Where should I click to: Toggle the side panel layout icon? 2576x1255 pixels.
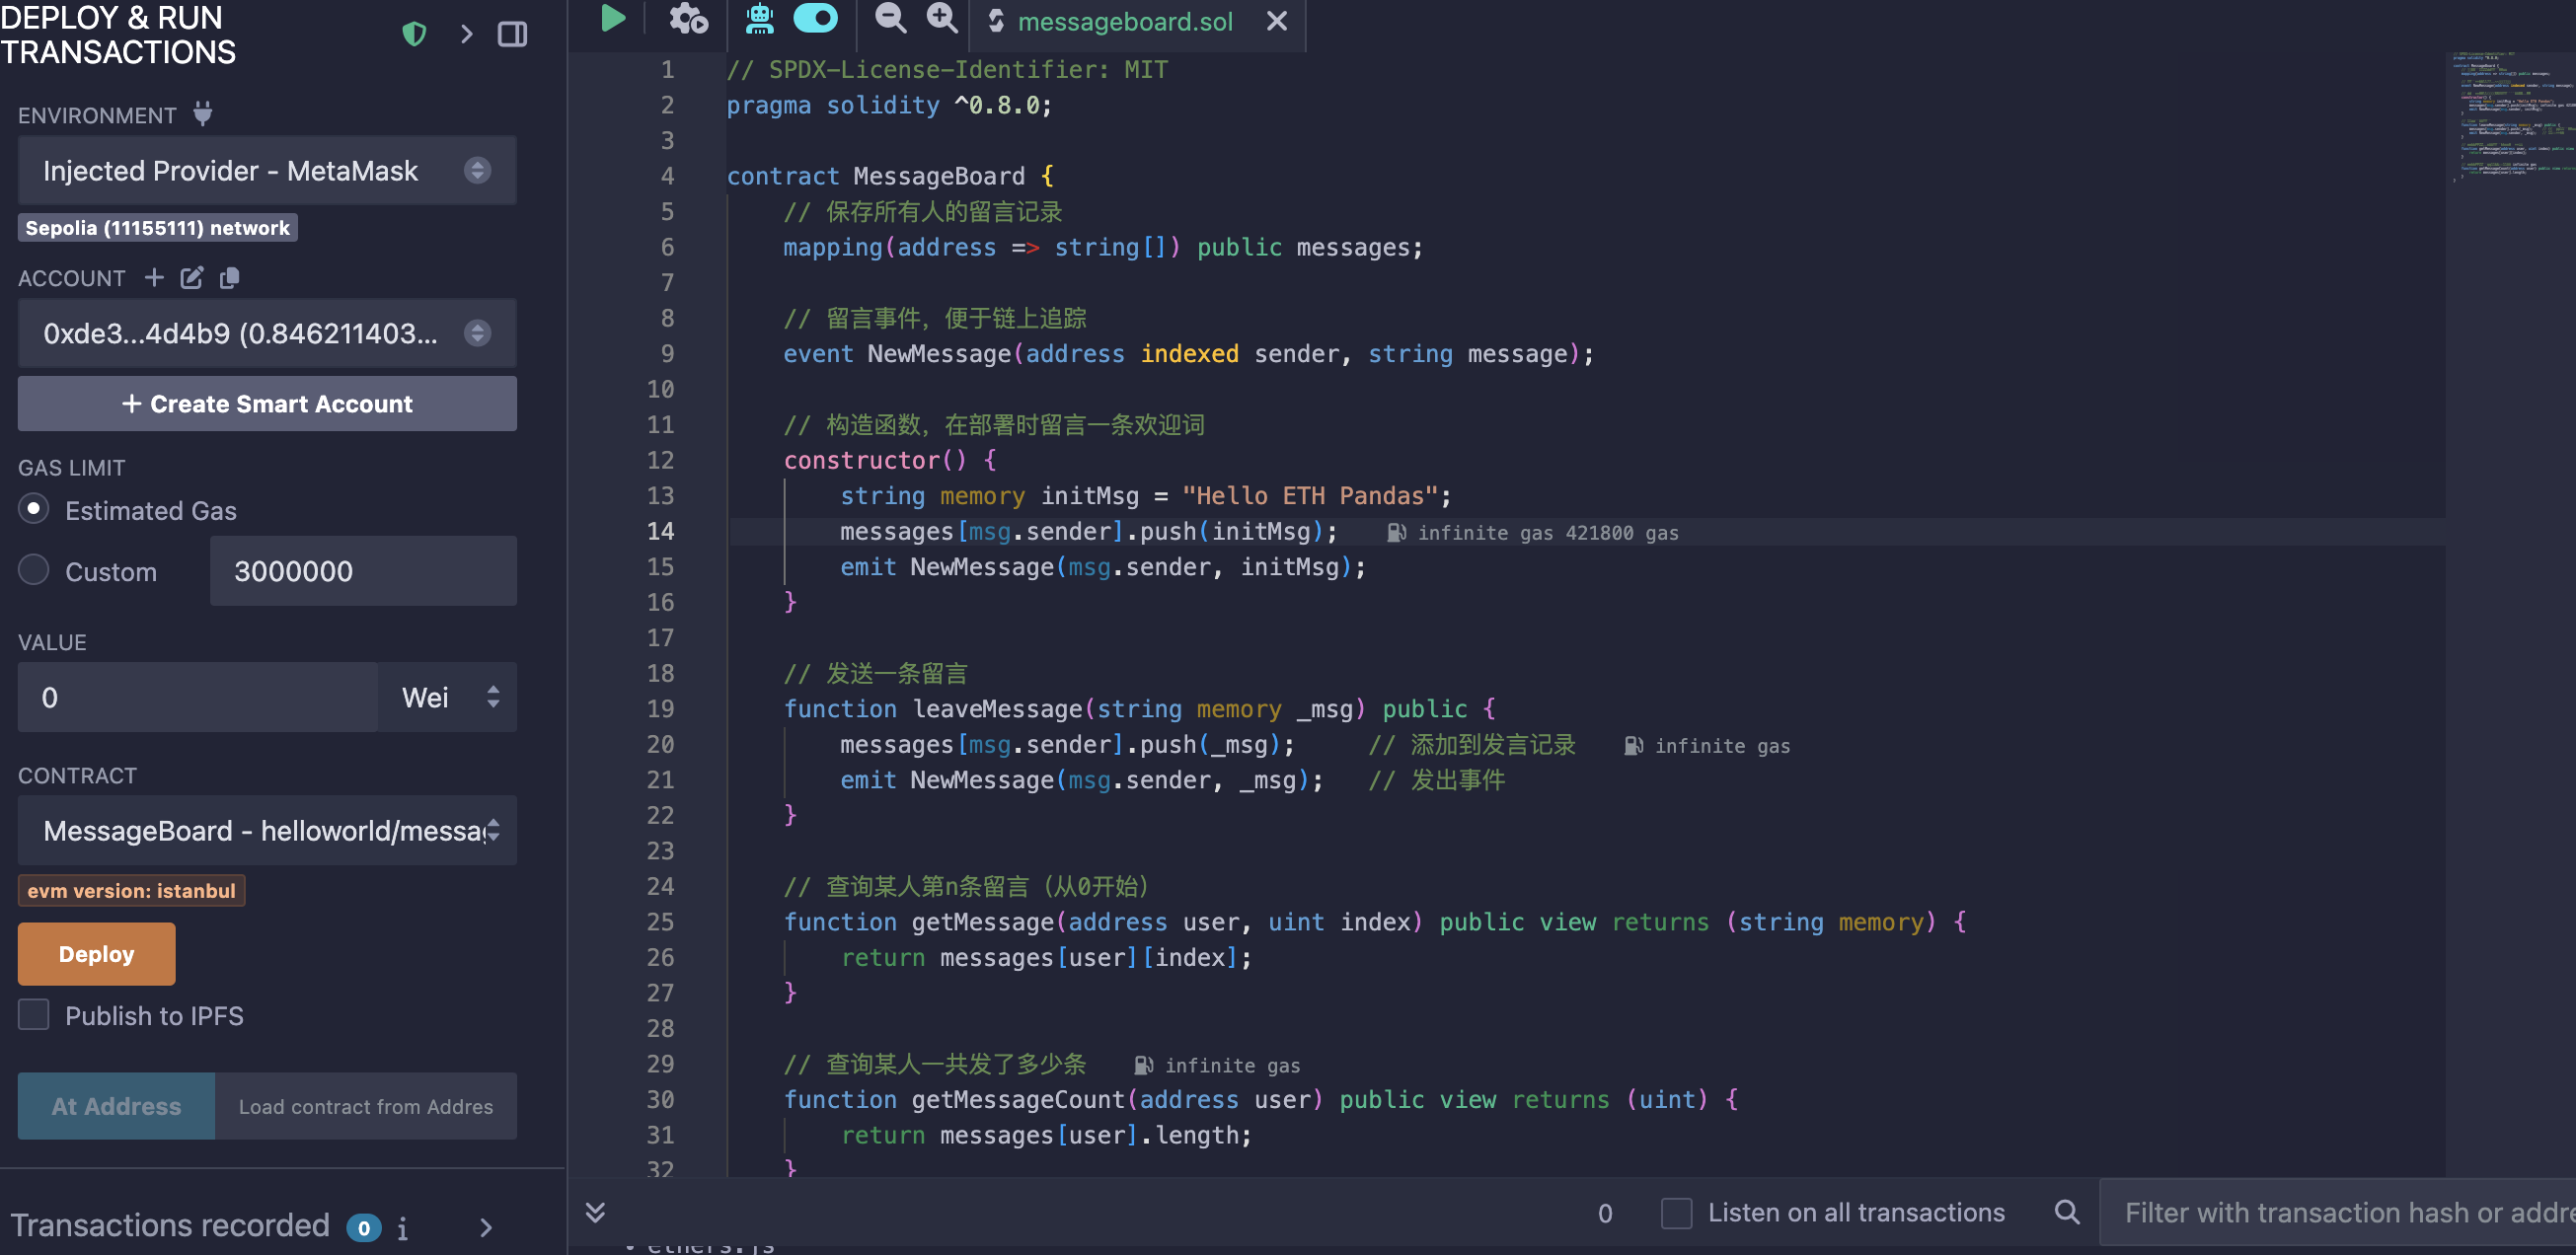(x=513, y=34)
